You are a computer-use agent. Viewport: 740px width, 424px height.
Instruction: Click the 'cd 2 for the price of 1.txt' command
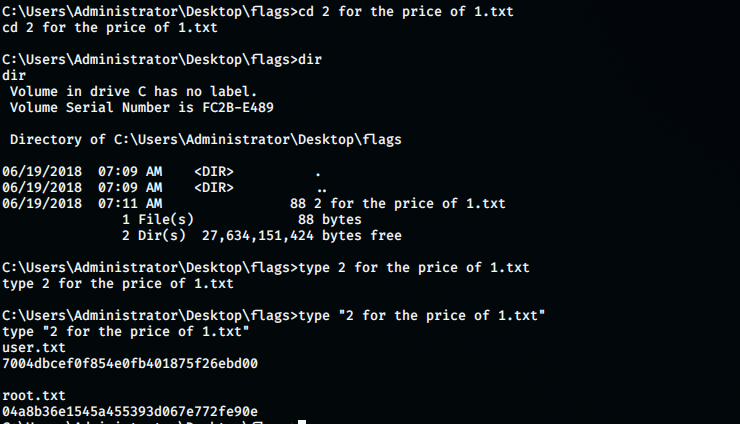[406, 11]
